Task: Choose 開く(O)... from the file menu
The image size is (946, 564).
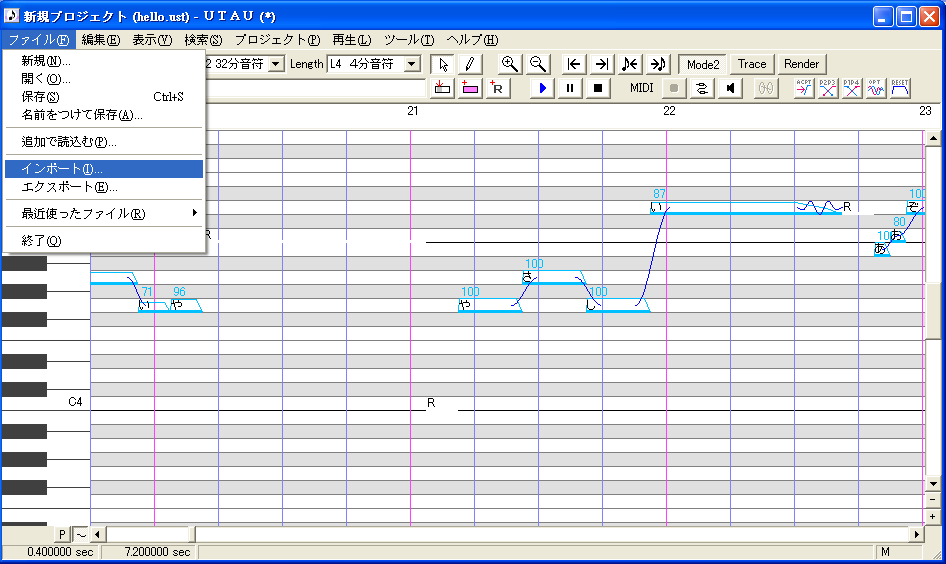Action: [x=104, y=79]
